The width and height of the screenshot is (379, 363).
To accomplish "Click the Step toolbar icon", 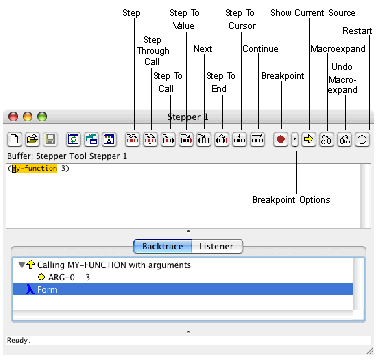I will pyautogui.click(x=133, y=139).
